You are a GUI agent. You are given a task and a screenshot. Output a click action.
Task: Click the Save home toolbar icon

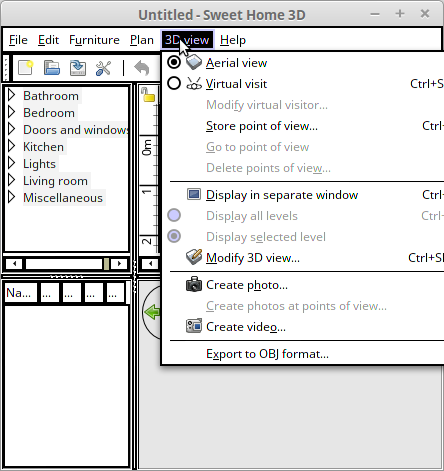78,68
